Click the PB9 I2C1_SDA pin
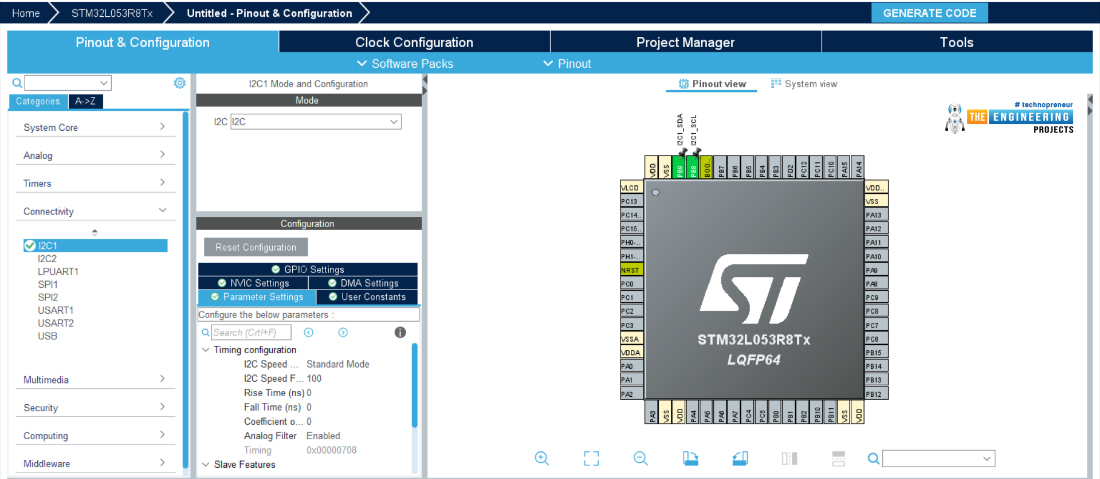The height and width of the screenshot is (479, 1100). pyautogui.click(x=679, y=166)
